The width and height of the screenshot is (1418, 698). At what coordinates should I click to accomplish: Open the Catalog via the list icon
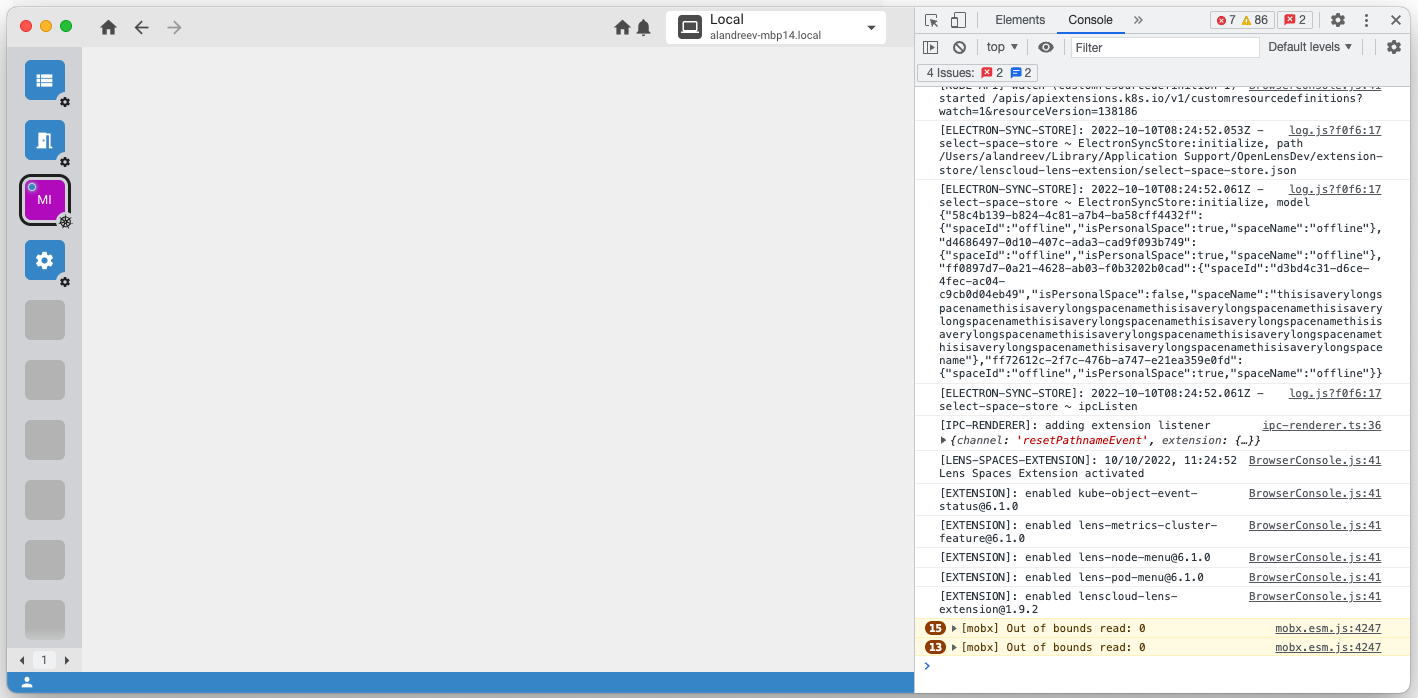tap(44, 79)
